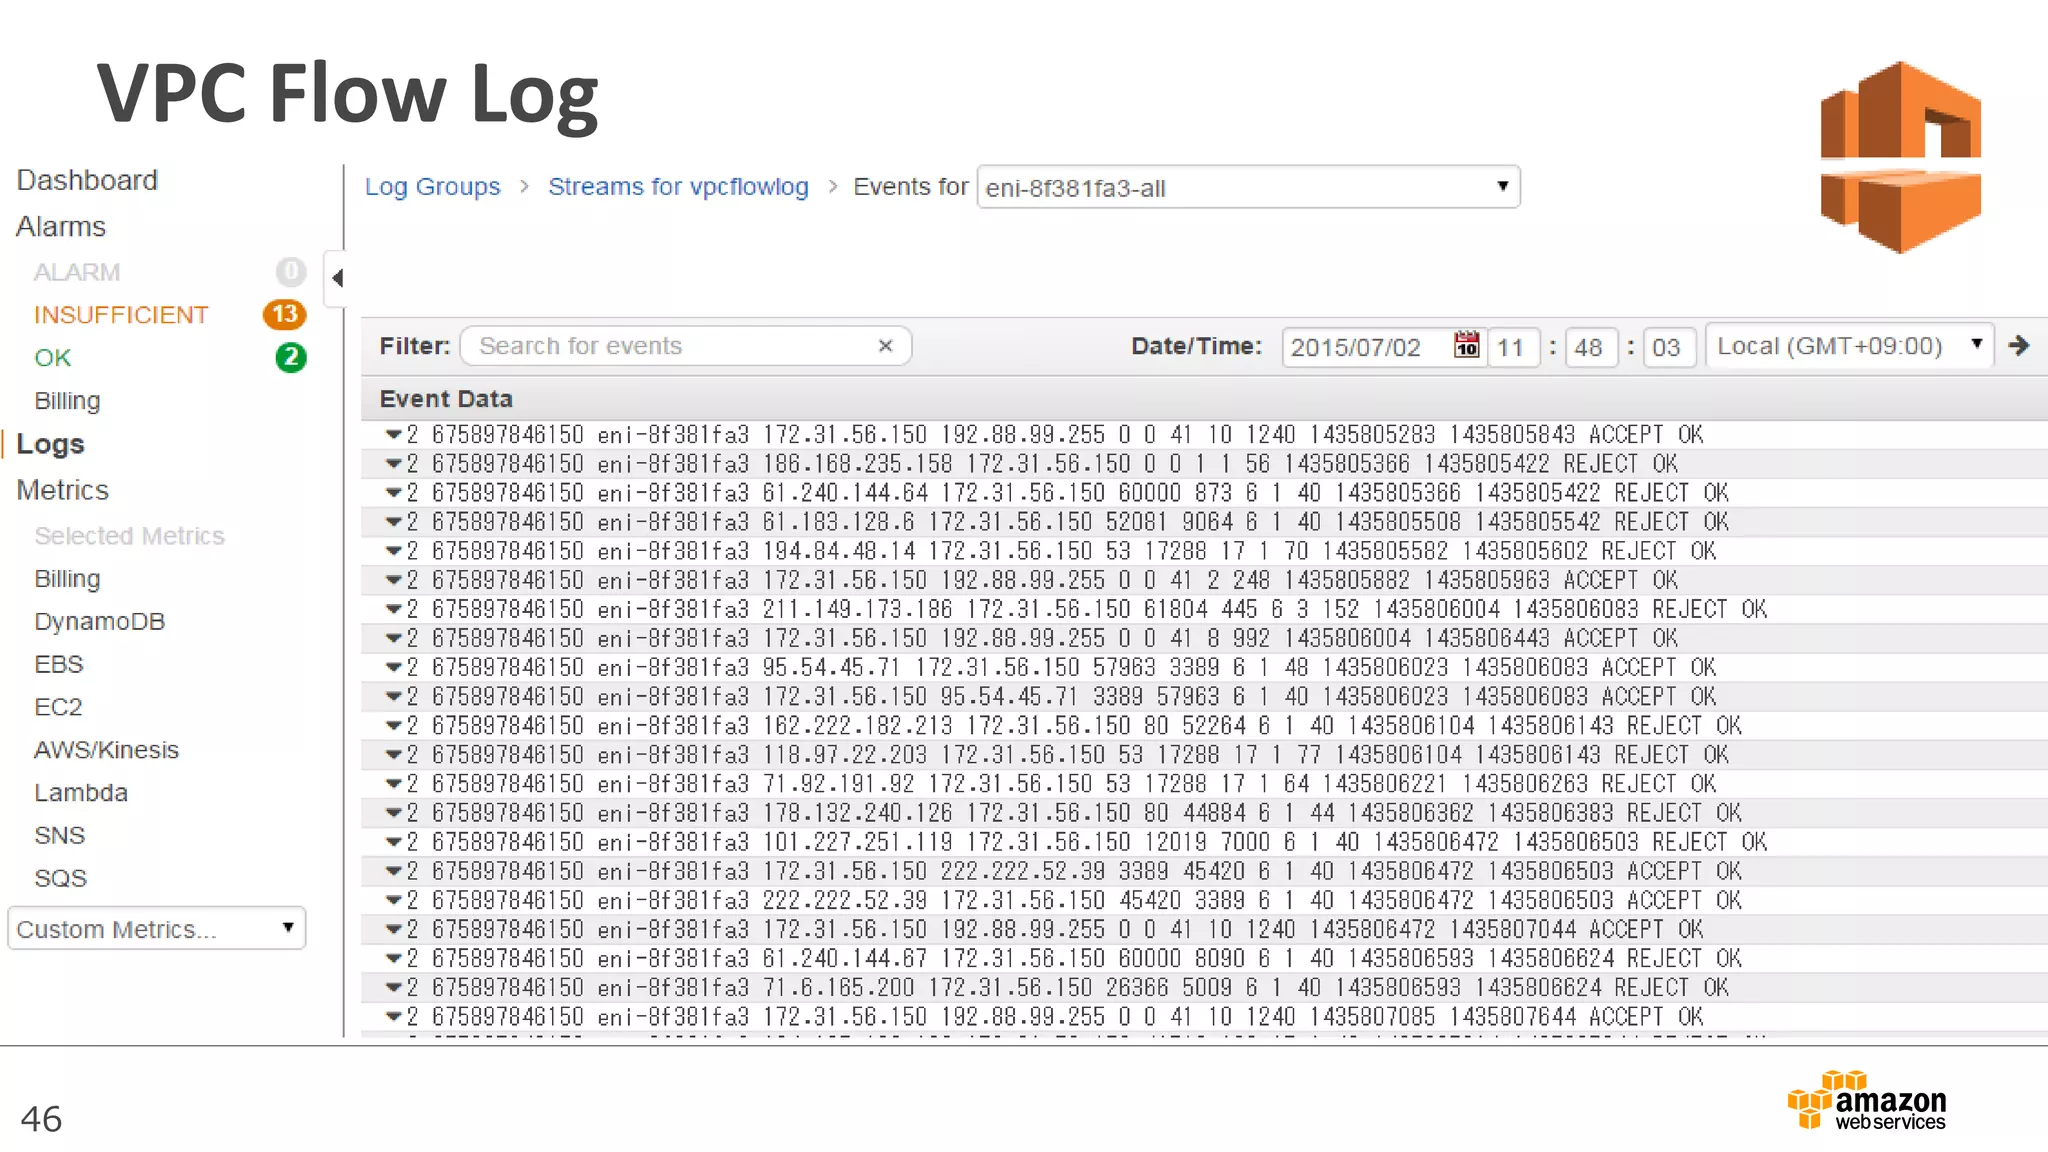Open Metrics in the sidebar

pos(62,490)
